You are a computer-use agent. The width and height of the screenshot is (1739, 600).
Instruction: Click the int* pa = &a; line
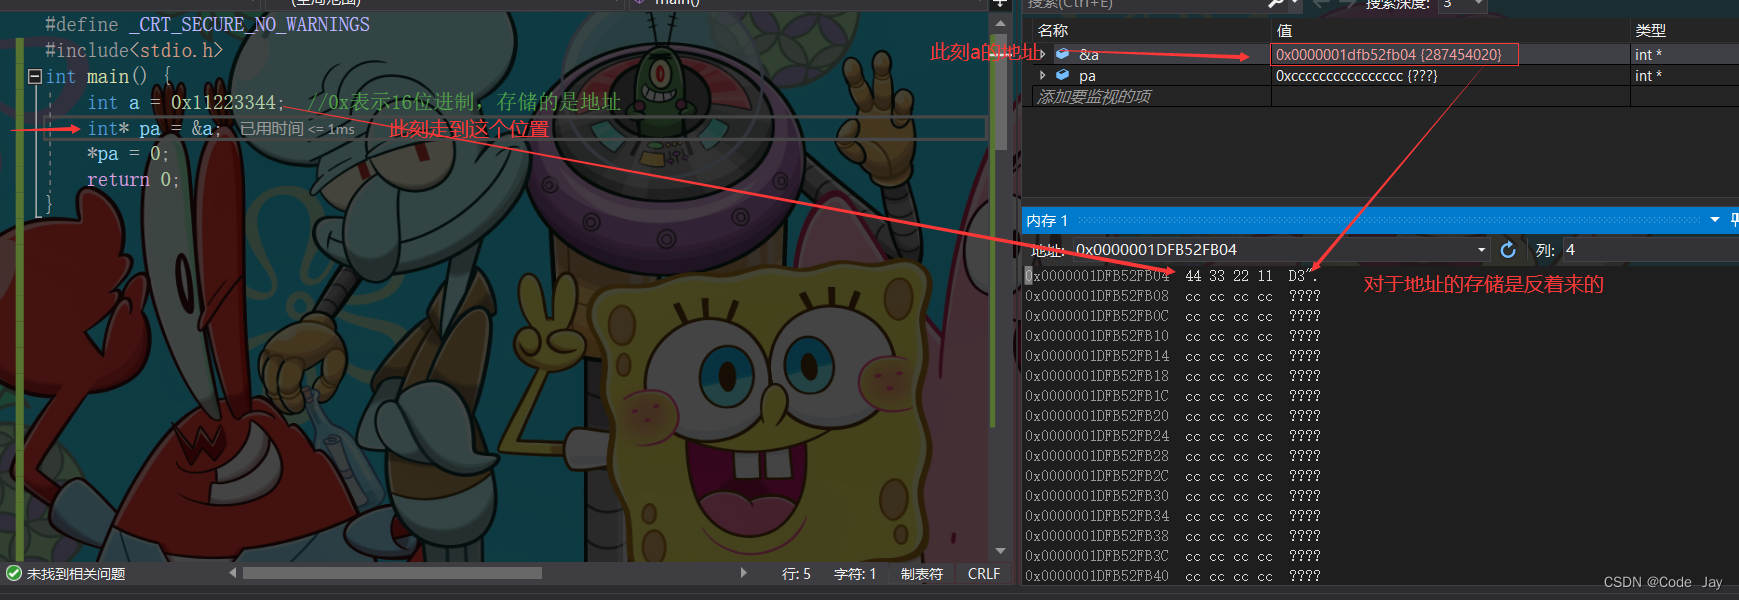click(154, 128)
